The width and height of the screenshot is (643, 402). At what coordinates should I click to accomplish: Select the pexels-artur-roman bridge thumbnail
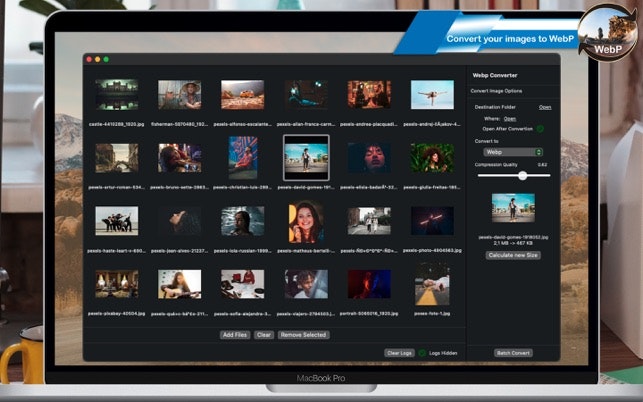click(116, 158)
